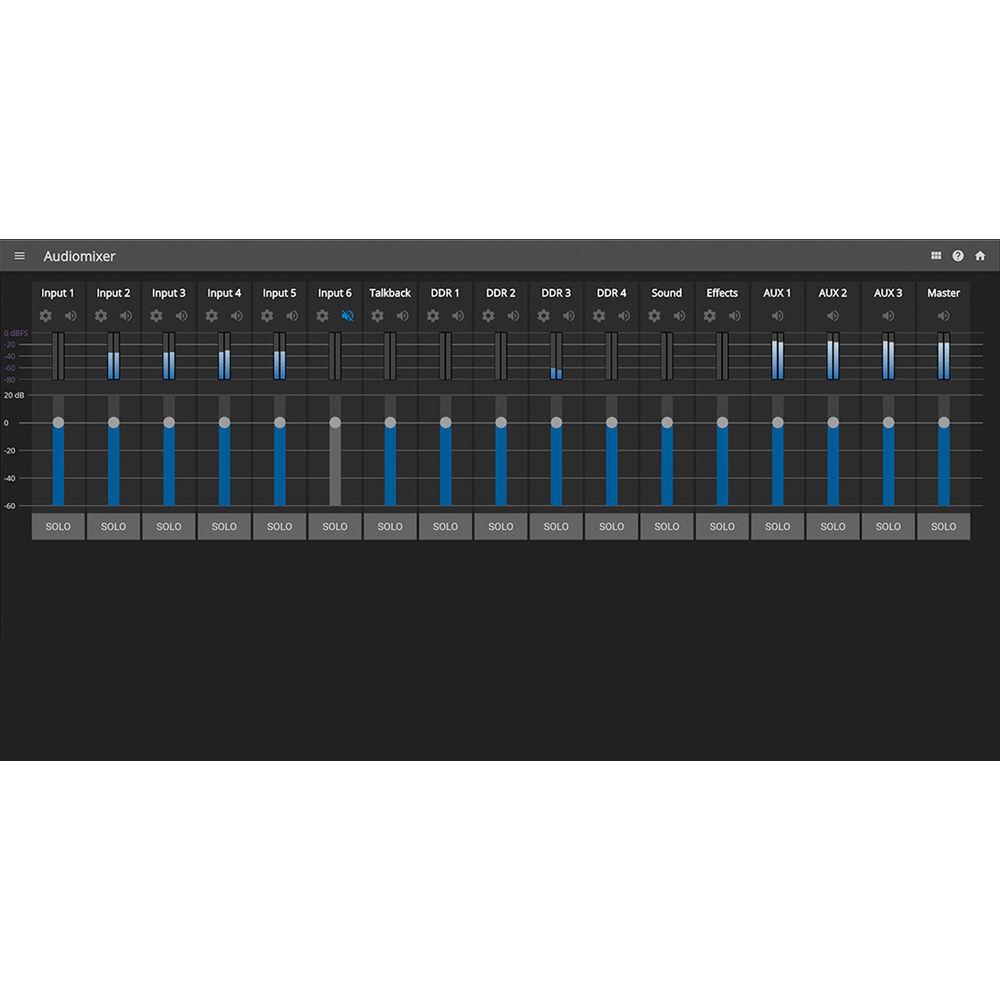Open DDR 4 channel settings gear
The image size is (1000, 1000).
[x=598, y=315]
